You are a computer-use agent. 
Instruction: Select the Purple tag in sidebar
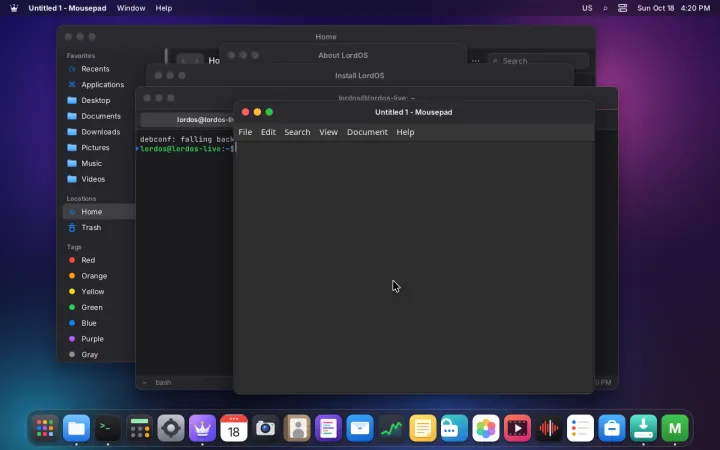(x=92, y=339)
